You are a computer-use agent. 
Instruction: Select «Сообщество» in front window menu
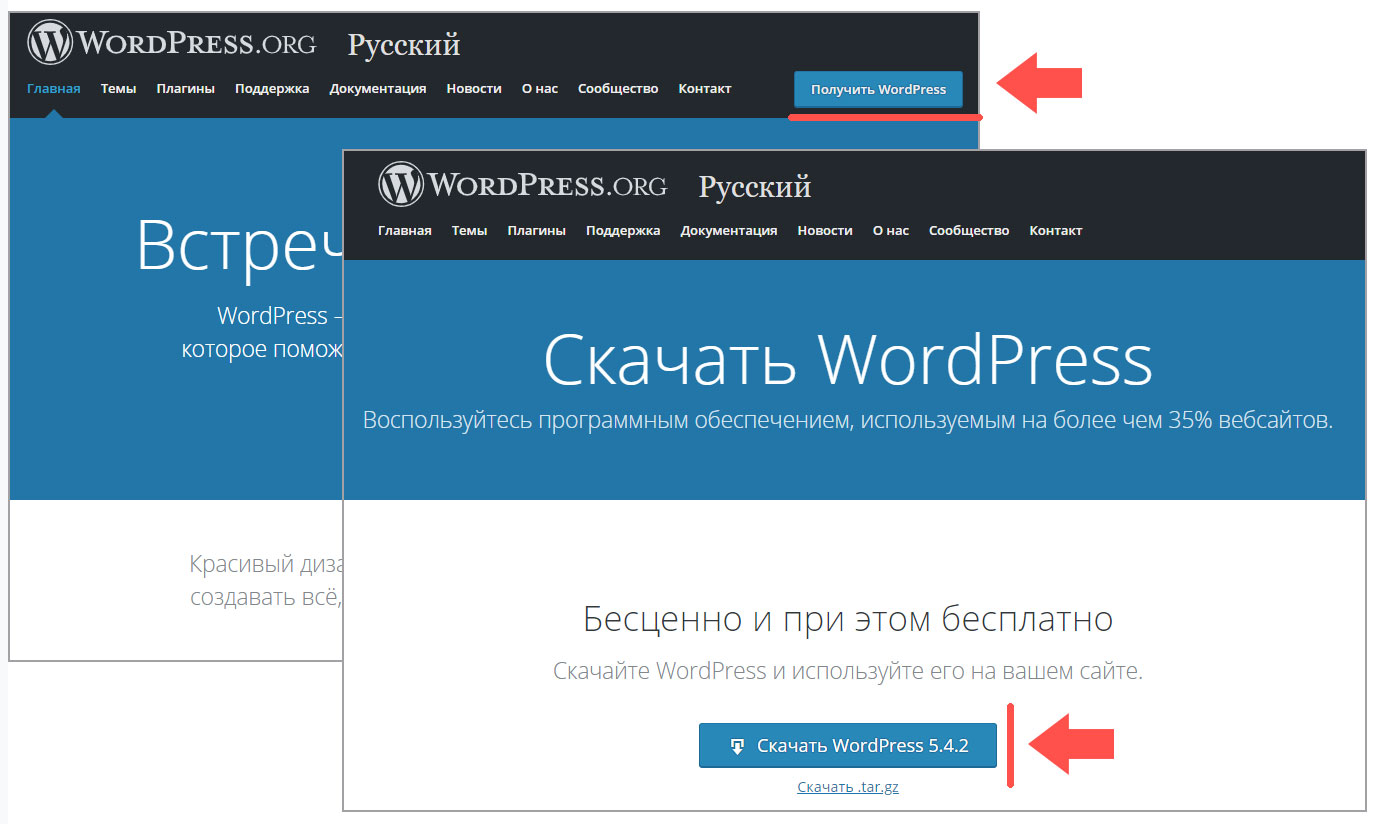[969, 230]
